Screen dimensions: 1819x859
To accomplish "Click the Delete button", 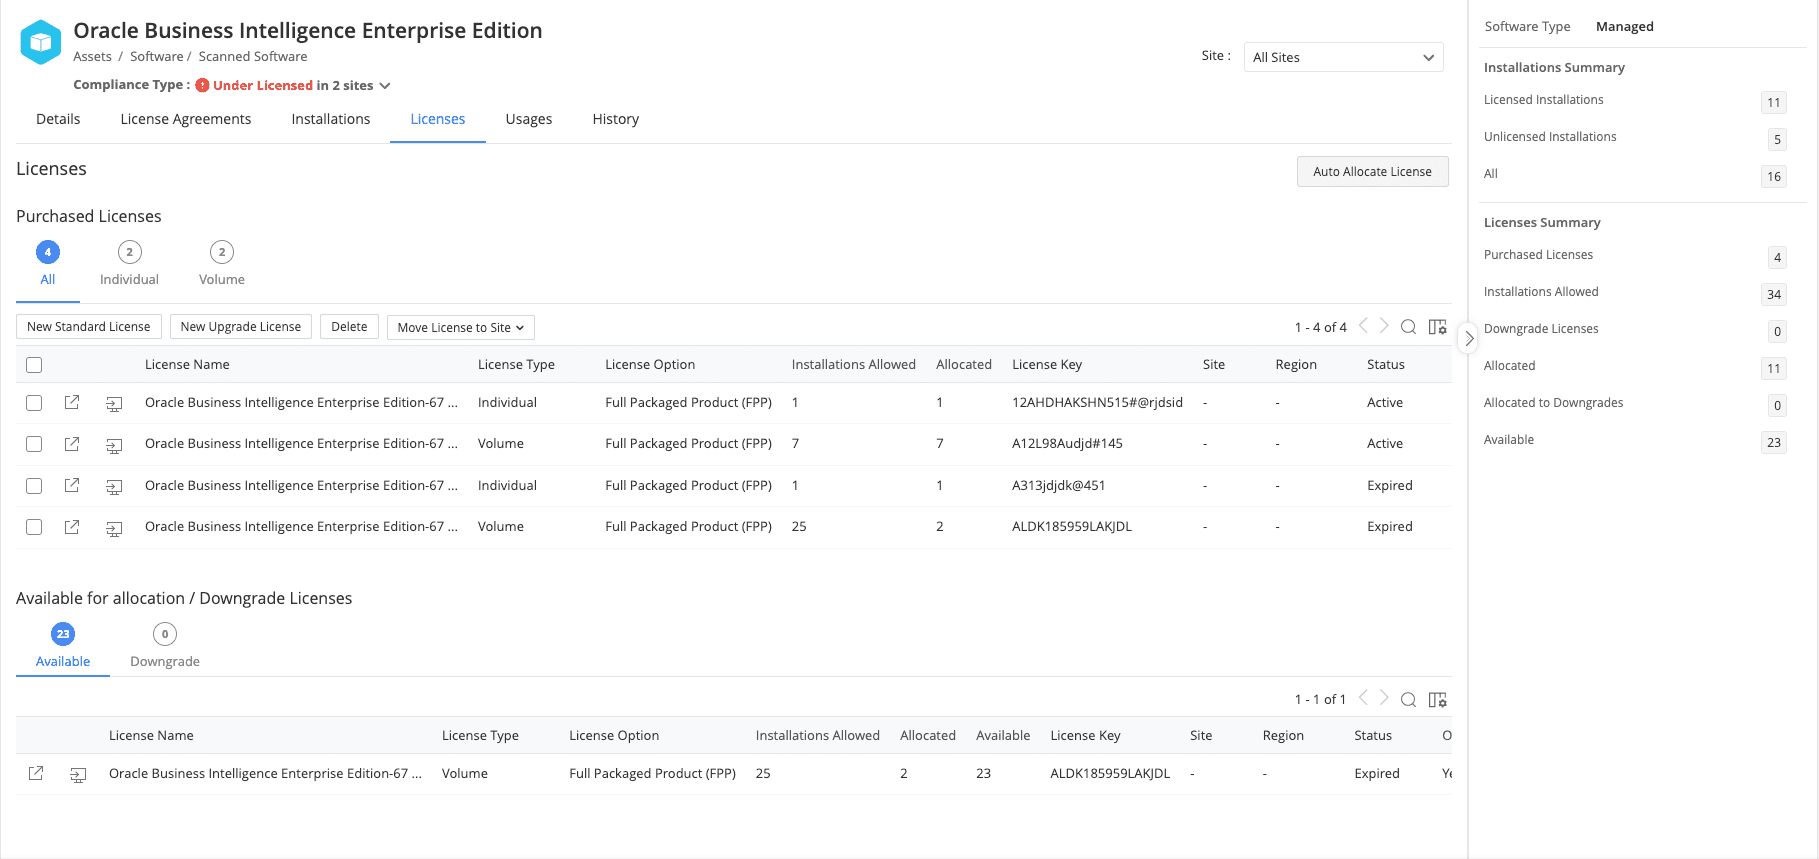I will [x=349, y=327].
